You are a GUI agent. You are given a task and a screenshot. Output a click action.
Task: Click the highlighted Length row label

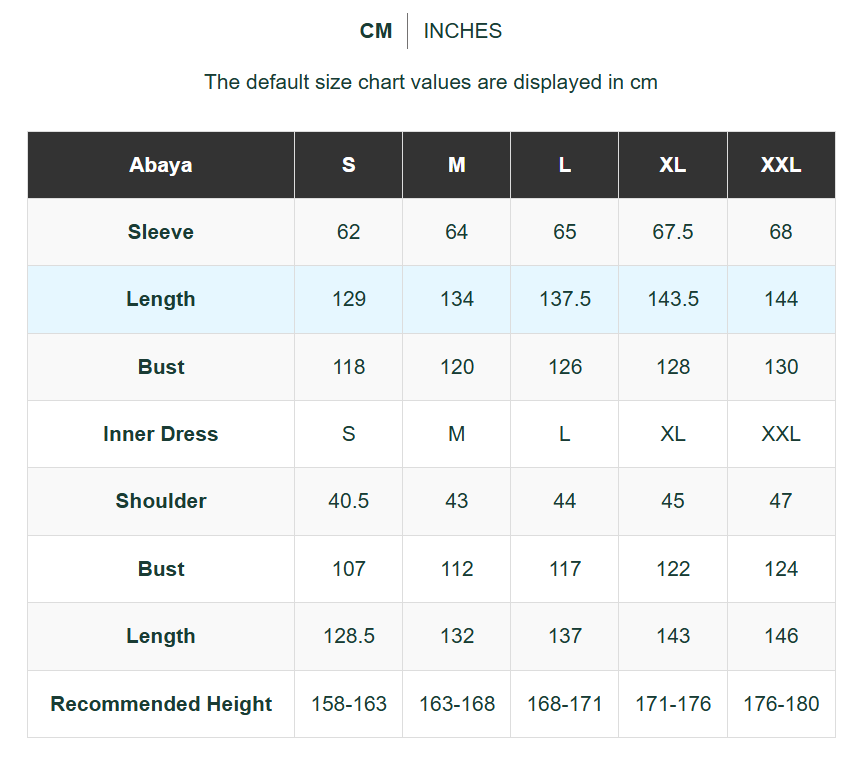tap(160, 299)
